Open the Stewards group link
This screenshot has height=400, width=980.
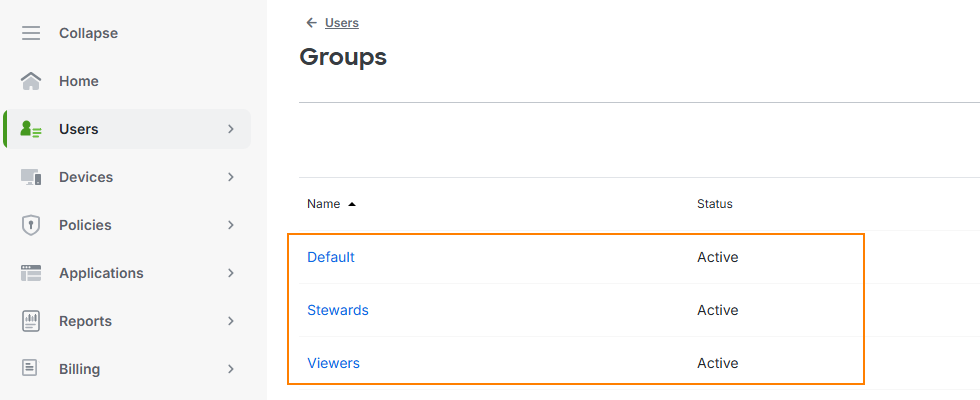338,310
